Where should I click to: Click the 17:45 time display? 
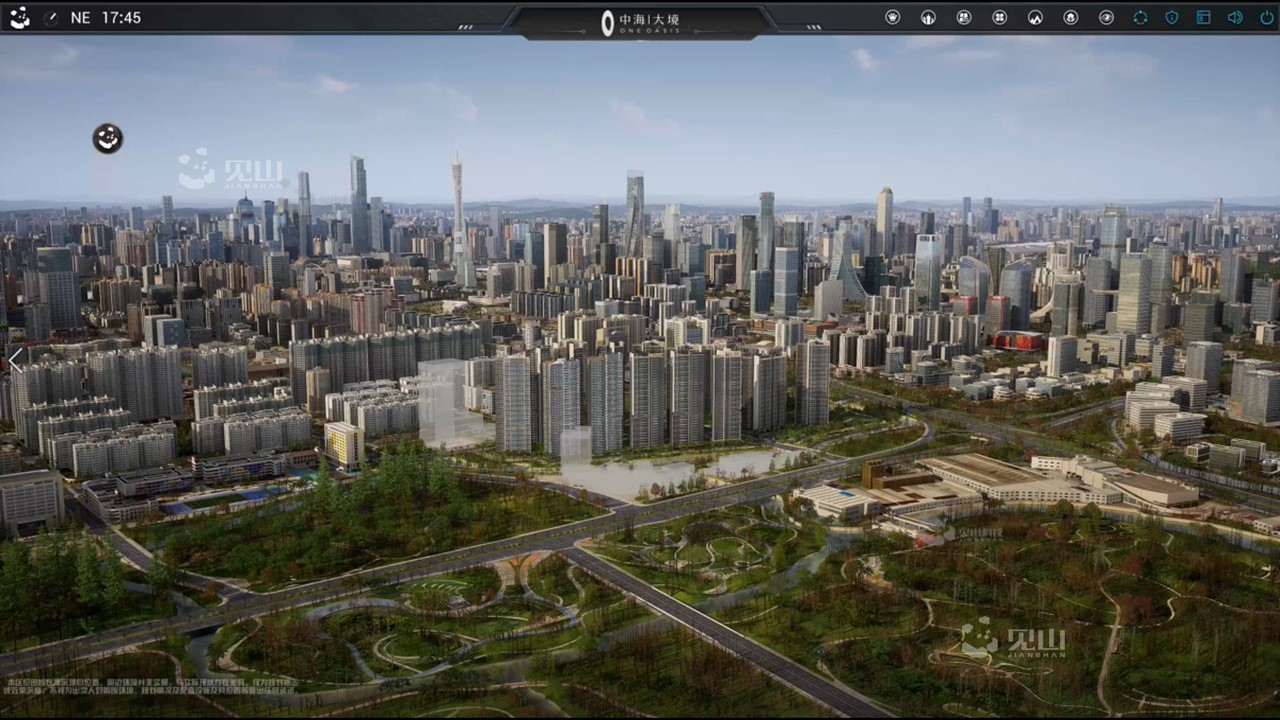tap(121, 18)
